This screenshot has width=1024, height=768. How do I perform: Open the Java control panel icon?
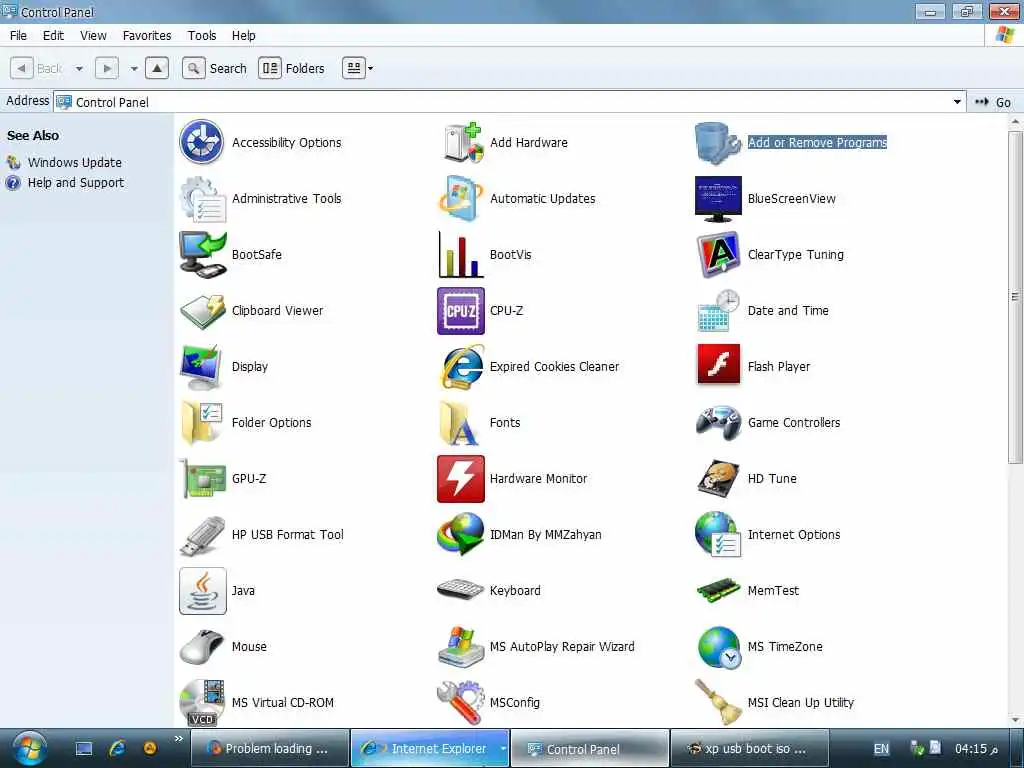pyautogui.click(x=202, y=590)
